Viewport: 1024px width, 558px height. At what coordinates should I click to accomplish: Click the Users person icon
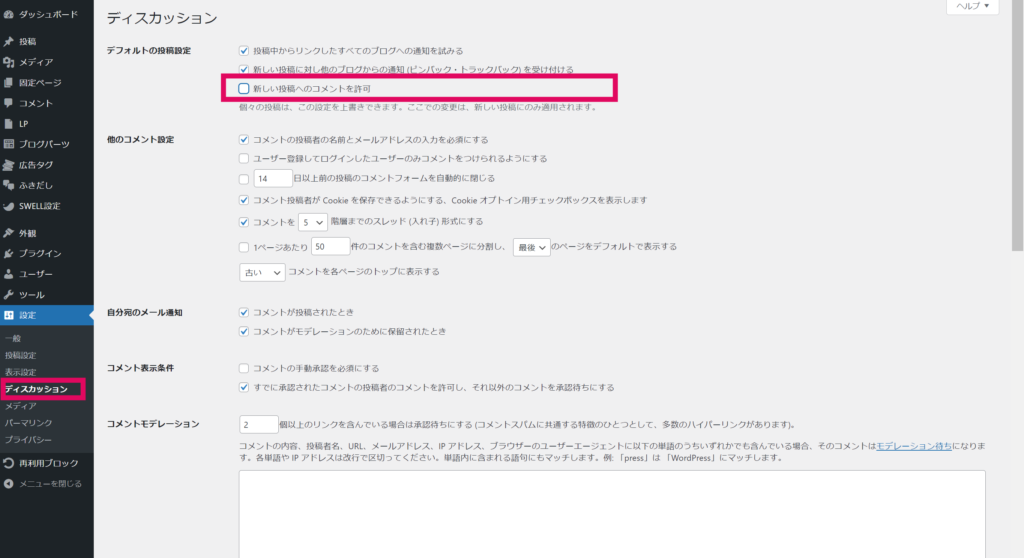pyautogui.click(x=9, y=274)
